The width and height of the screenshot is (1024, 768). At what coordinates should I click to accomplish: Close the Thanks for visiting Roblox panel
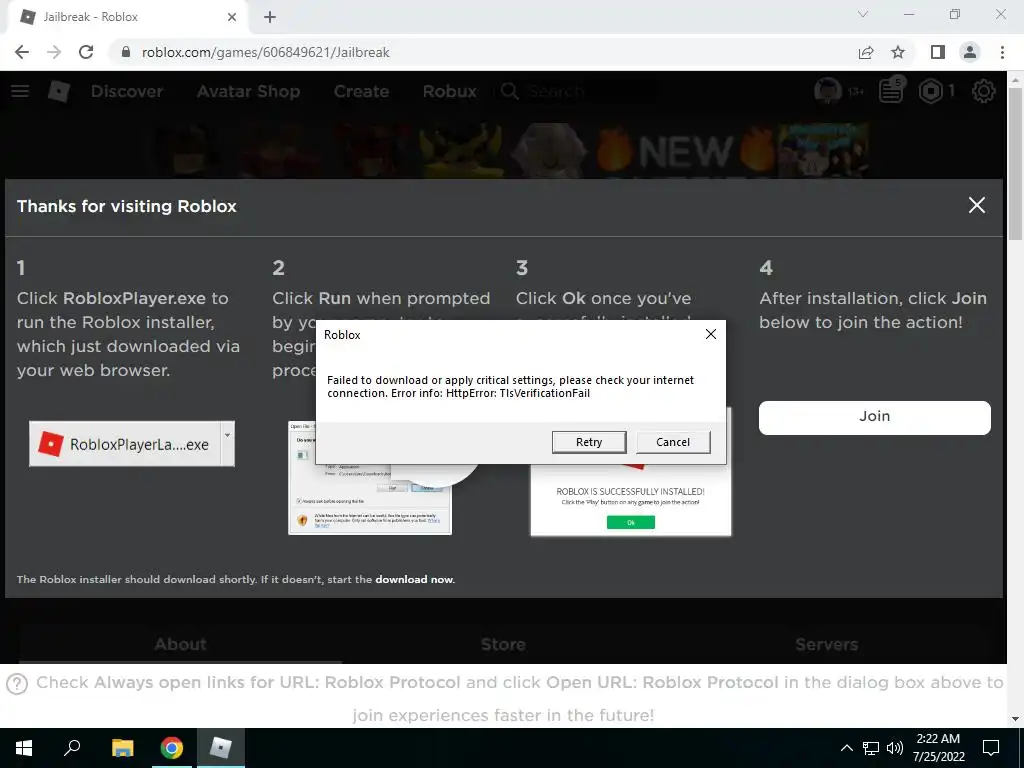[x=976, y=205]
